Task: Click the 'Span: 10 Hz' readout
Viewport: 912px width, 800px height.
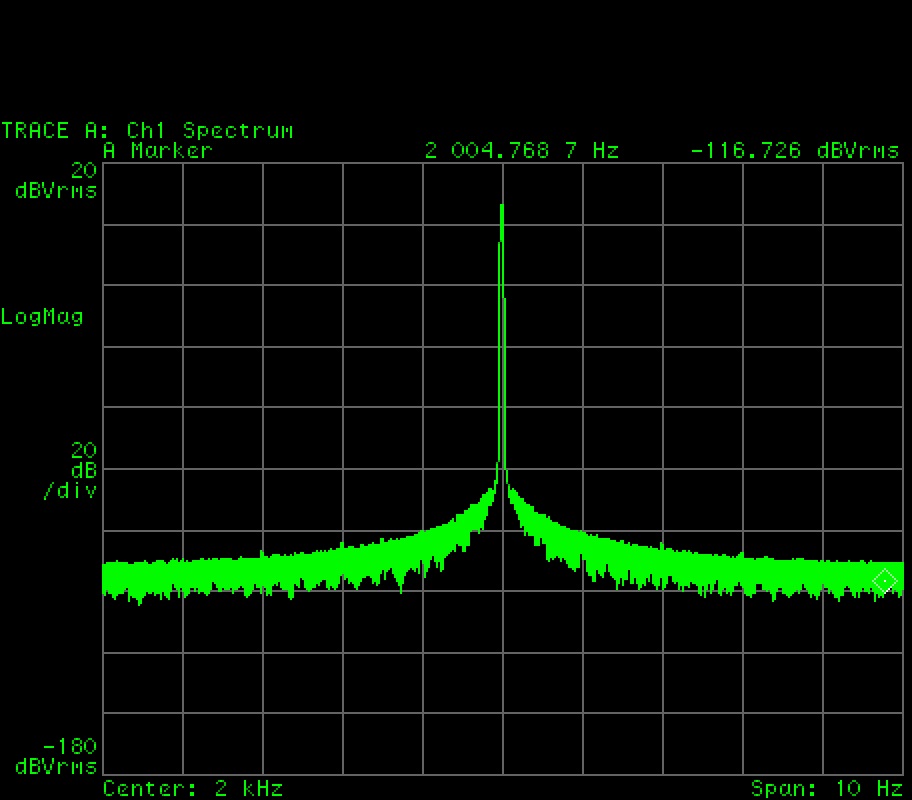Action: (x=825, y=788)
